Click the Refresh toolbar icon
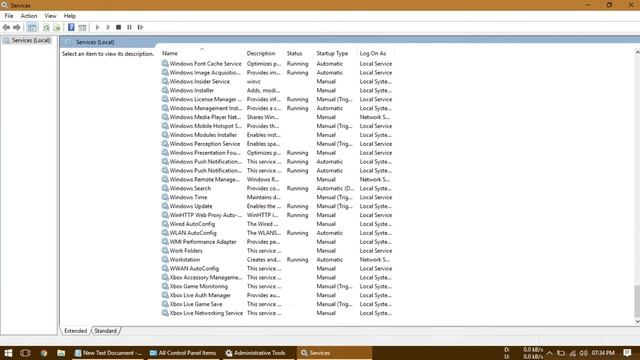This screenshot has height=360, width=640. coord(46,27)
